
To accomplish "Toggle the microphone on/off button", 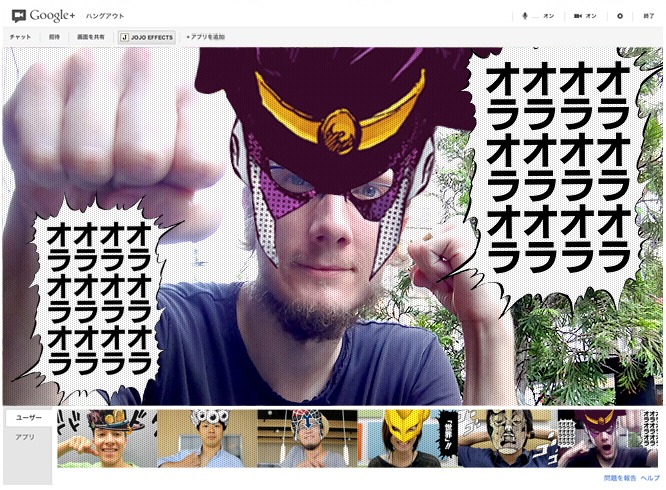I will click(539, 16).
